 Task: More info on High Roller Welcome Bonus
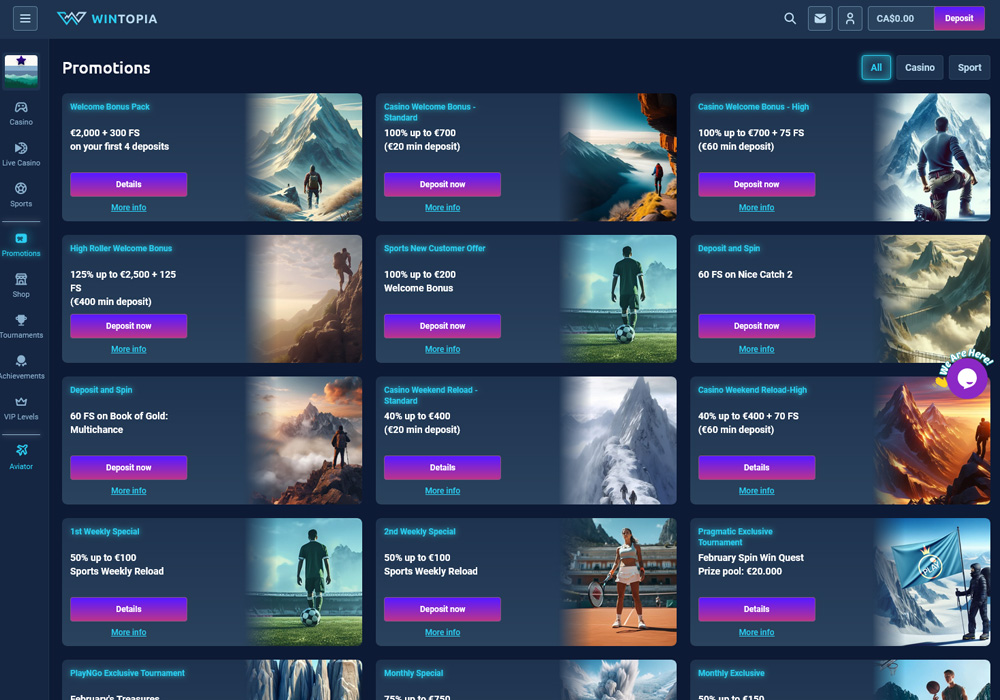tap(129, 349)
